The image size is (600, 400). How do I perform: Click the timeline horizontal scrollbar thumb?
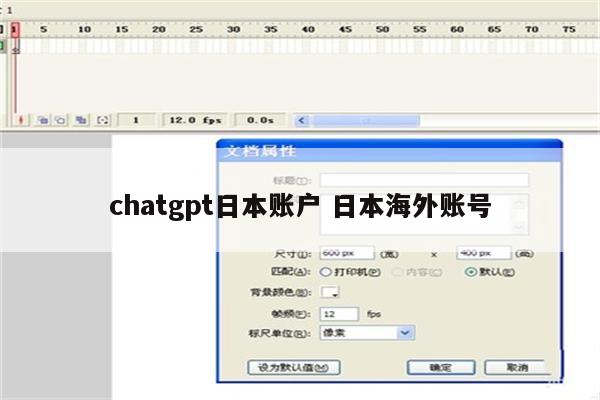coord(365,119)
